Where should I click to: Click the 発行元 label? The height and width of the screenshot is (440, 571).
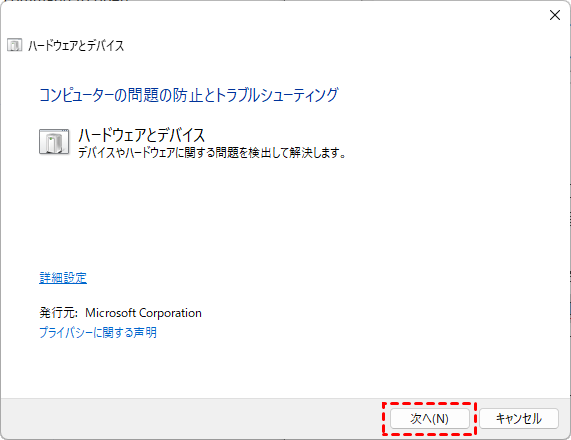pyautogui.click(x=58, y=313)
